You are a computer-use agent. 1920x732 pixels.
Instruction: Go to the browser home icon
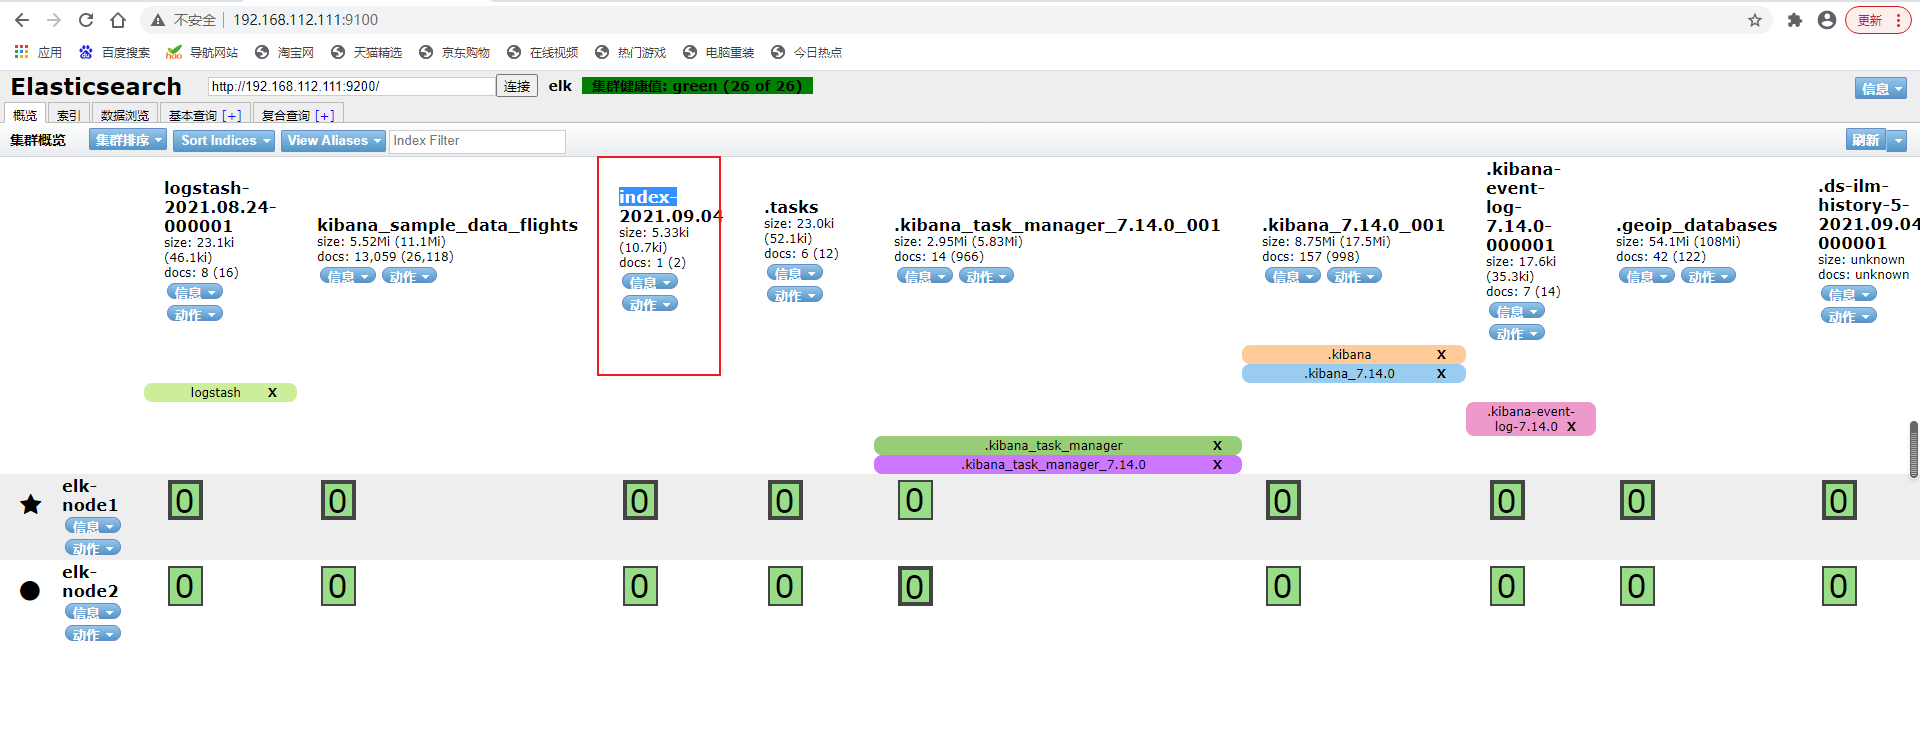tap(118, 20)
